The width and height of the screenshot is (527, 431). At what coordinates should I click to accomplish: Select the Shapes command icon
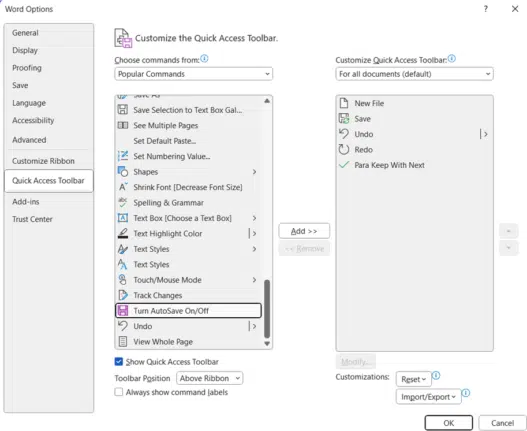click(x=123, y=172)
